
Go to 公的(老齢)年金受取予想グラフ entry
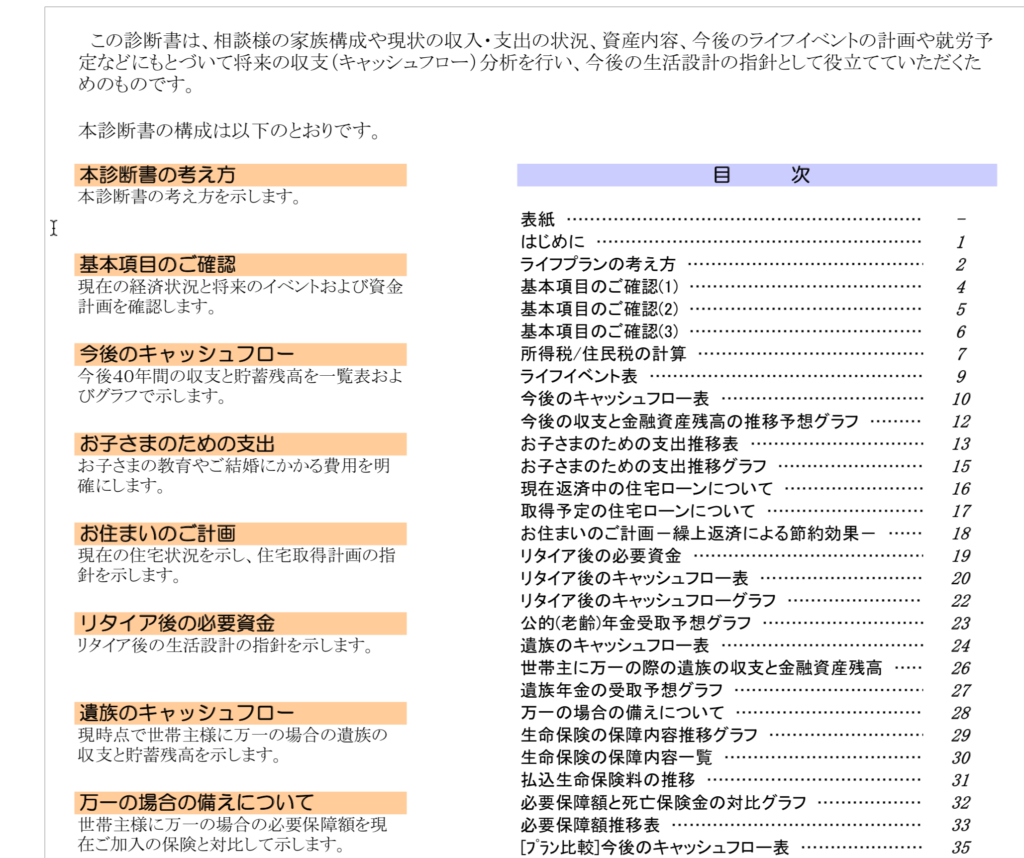[x=635, y=623]
